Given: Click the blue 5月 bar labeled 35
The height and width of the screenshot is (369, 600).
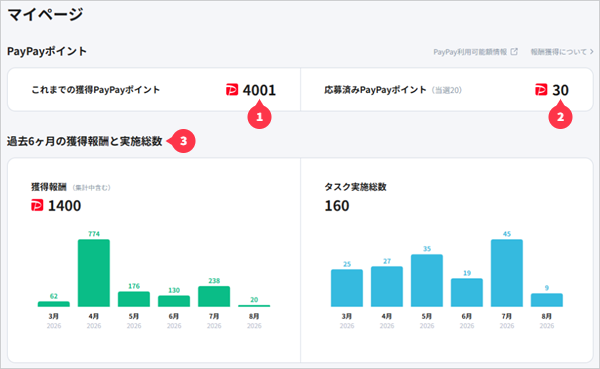Looking at the screenshot, I should coord(427,281).
